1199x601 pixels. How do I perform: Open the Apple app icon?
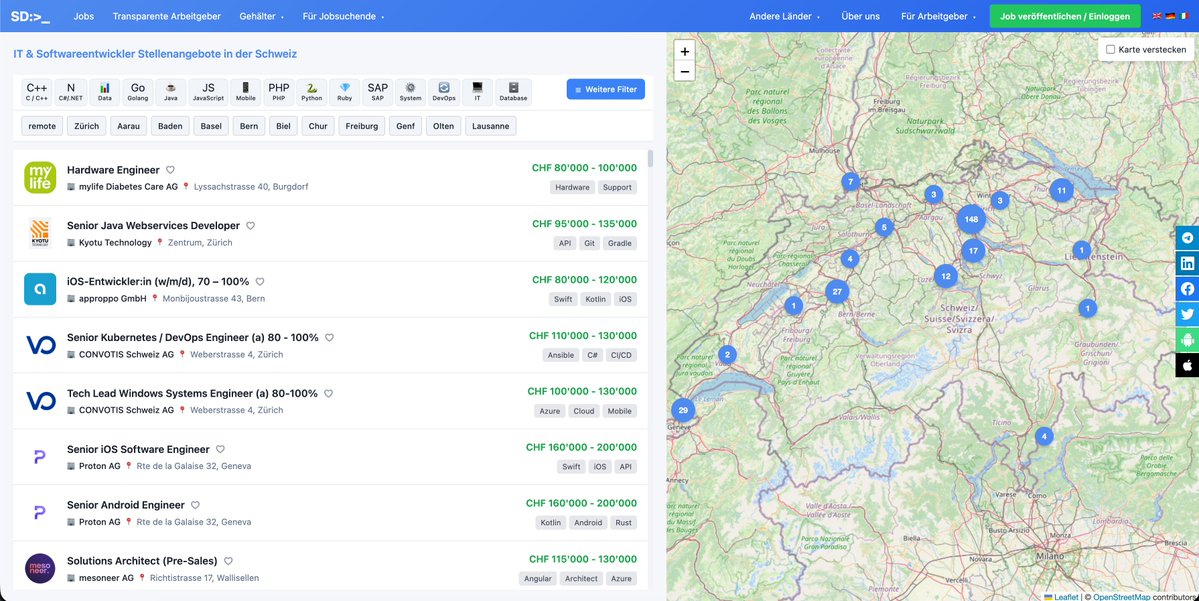[x=1188, y=365]
